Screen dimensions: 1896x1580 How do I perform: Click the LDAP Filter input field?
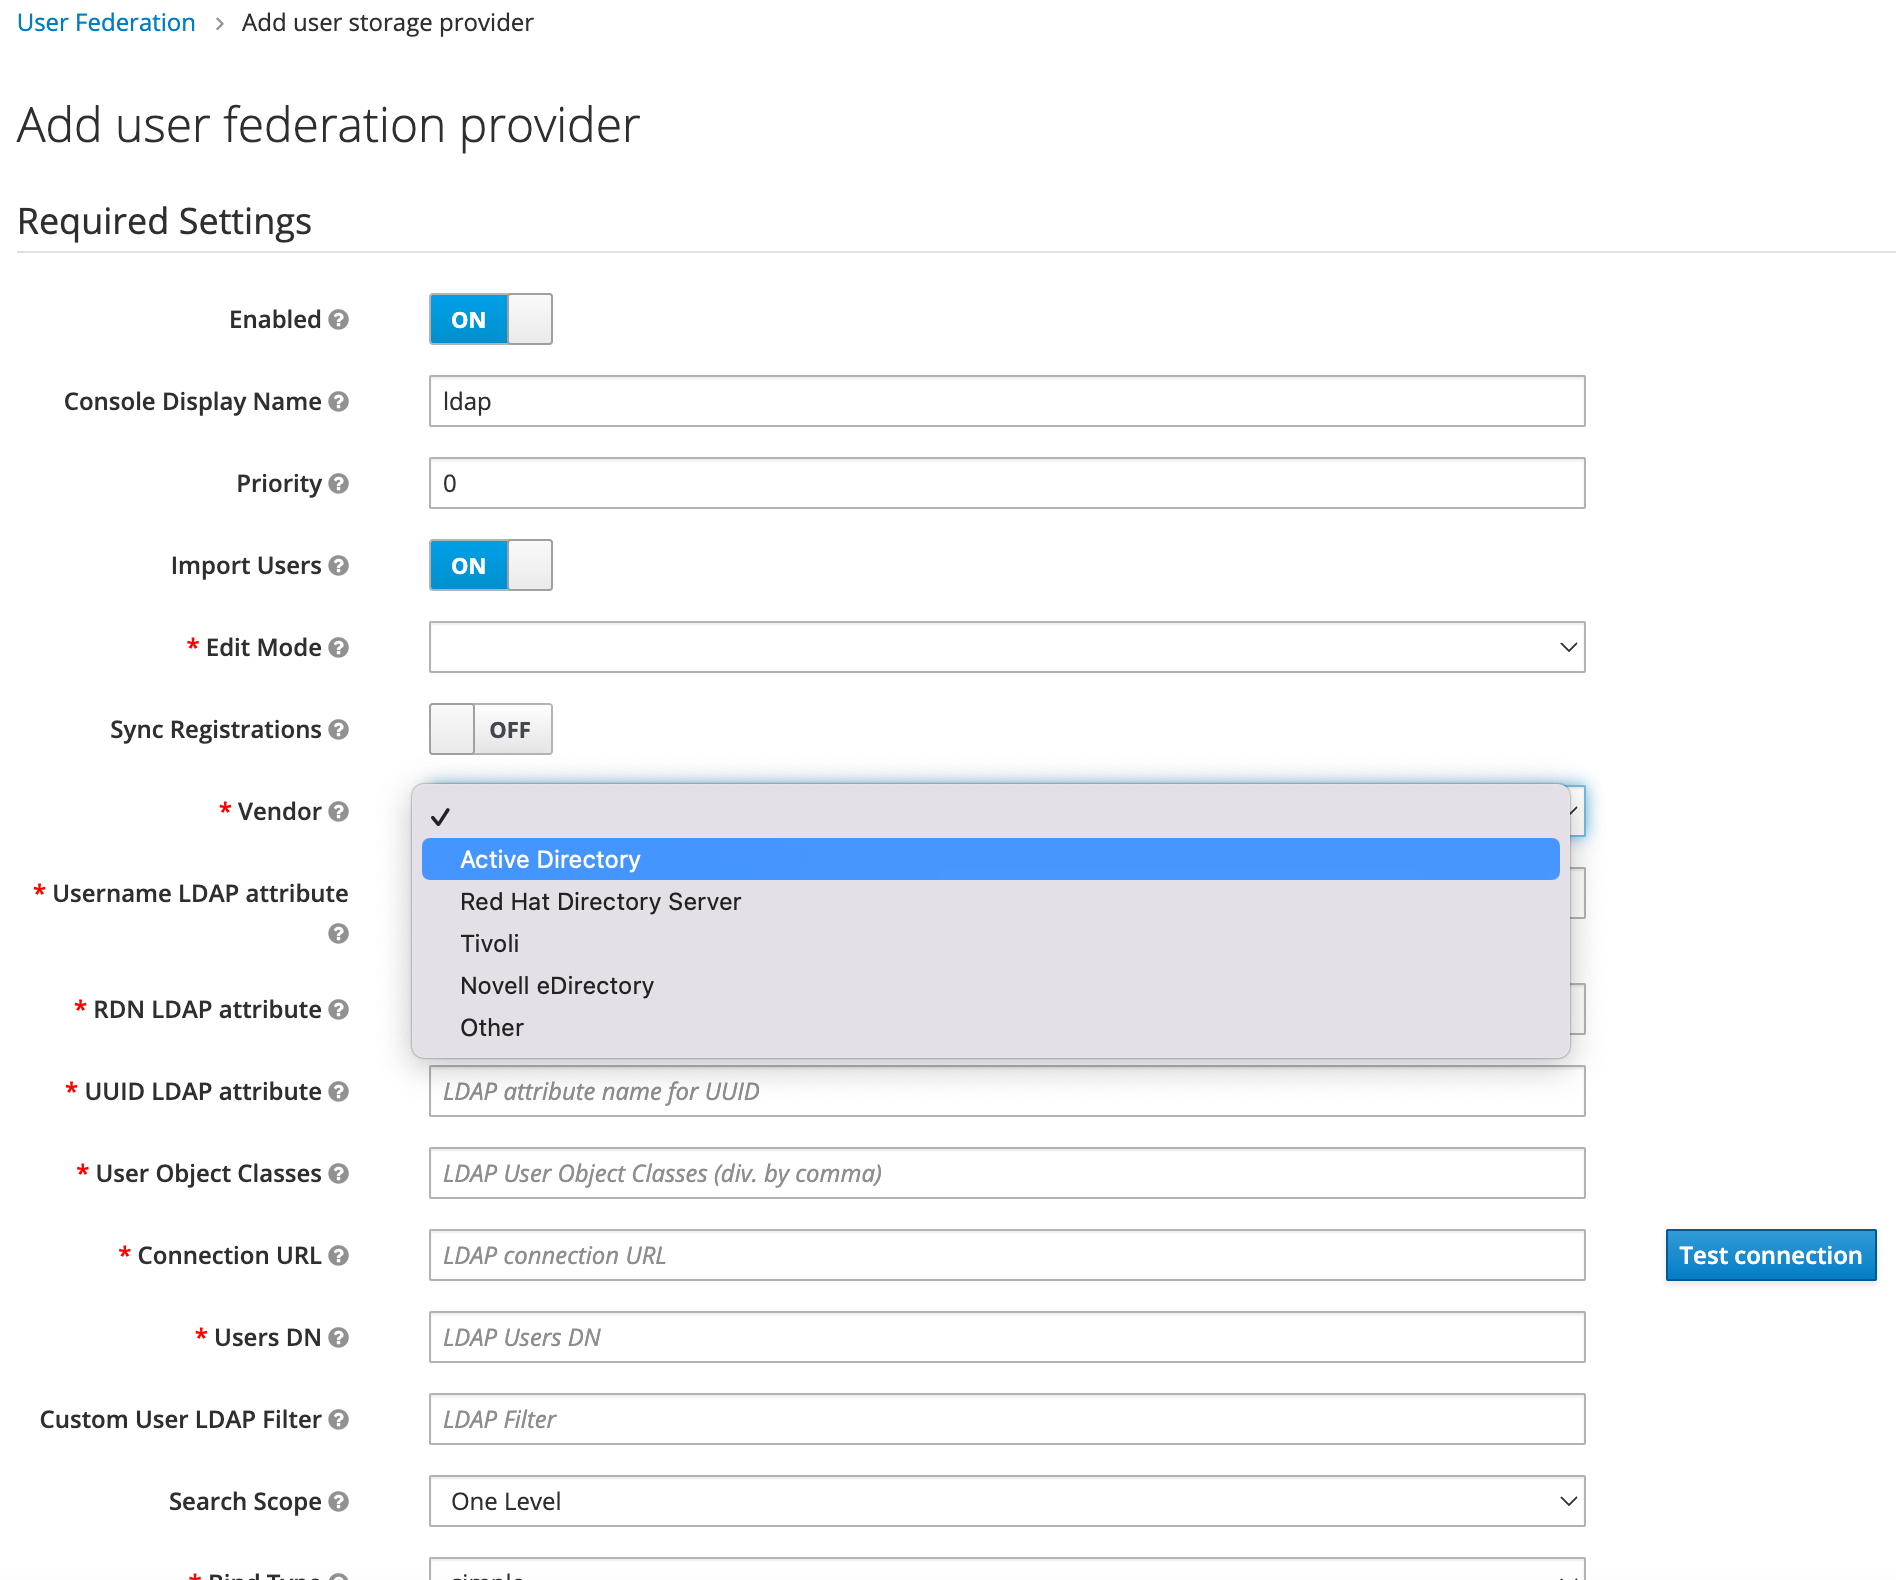pyautogui.click(x=1007, y=1419)
